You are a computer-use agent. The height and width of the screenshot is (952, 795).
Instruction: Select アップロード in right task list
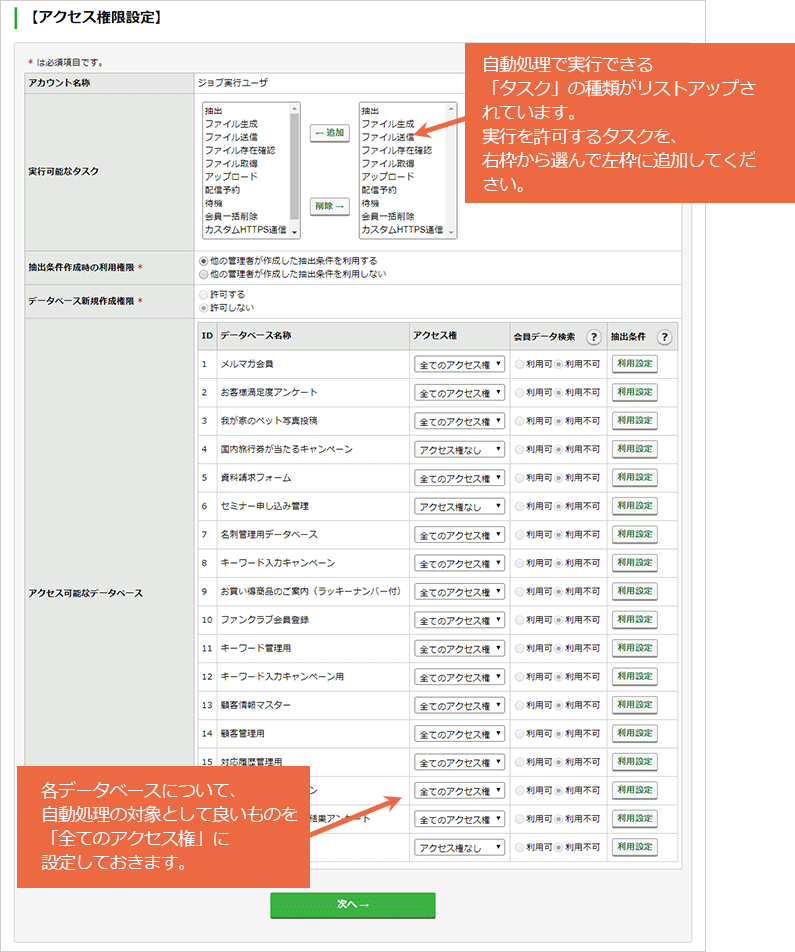[388, 177]
